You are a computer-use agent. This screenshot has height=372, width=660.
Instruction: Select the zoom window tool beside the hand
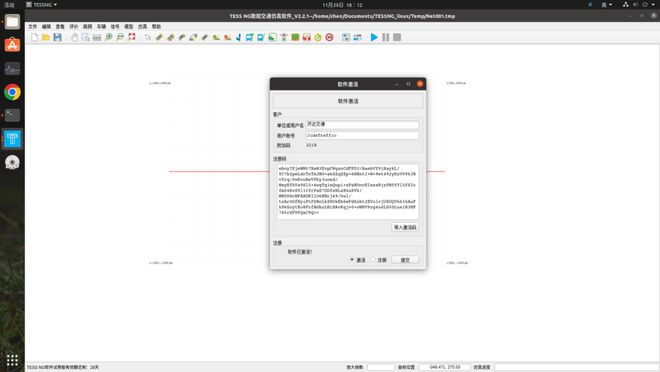[x=85, y=37]
